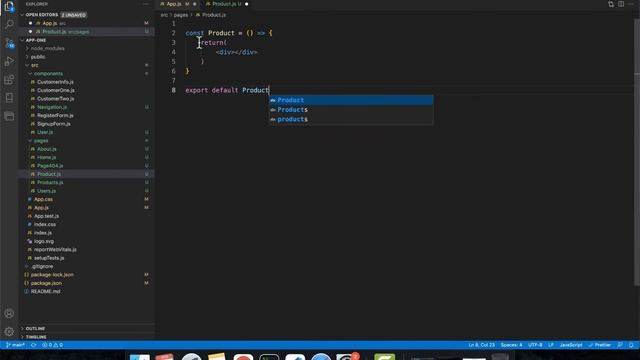Click the UTF-8 encoding indicator
640x360 pixels.
pyautogui.click(x=535, y=345)
